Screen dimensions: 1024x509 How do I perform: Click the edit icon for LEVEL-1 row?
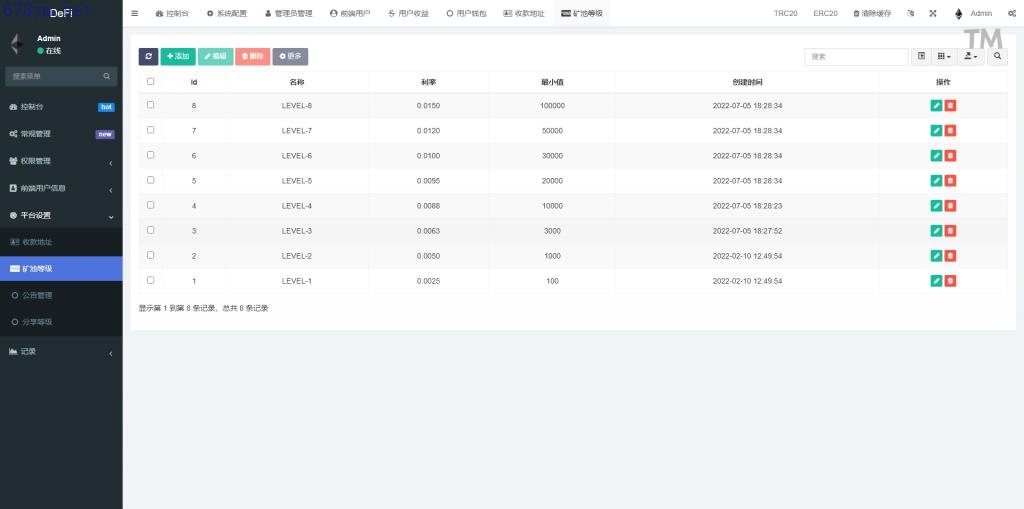(x=936, y=280)
